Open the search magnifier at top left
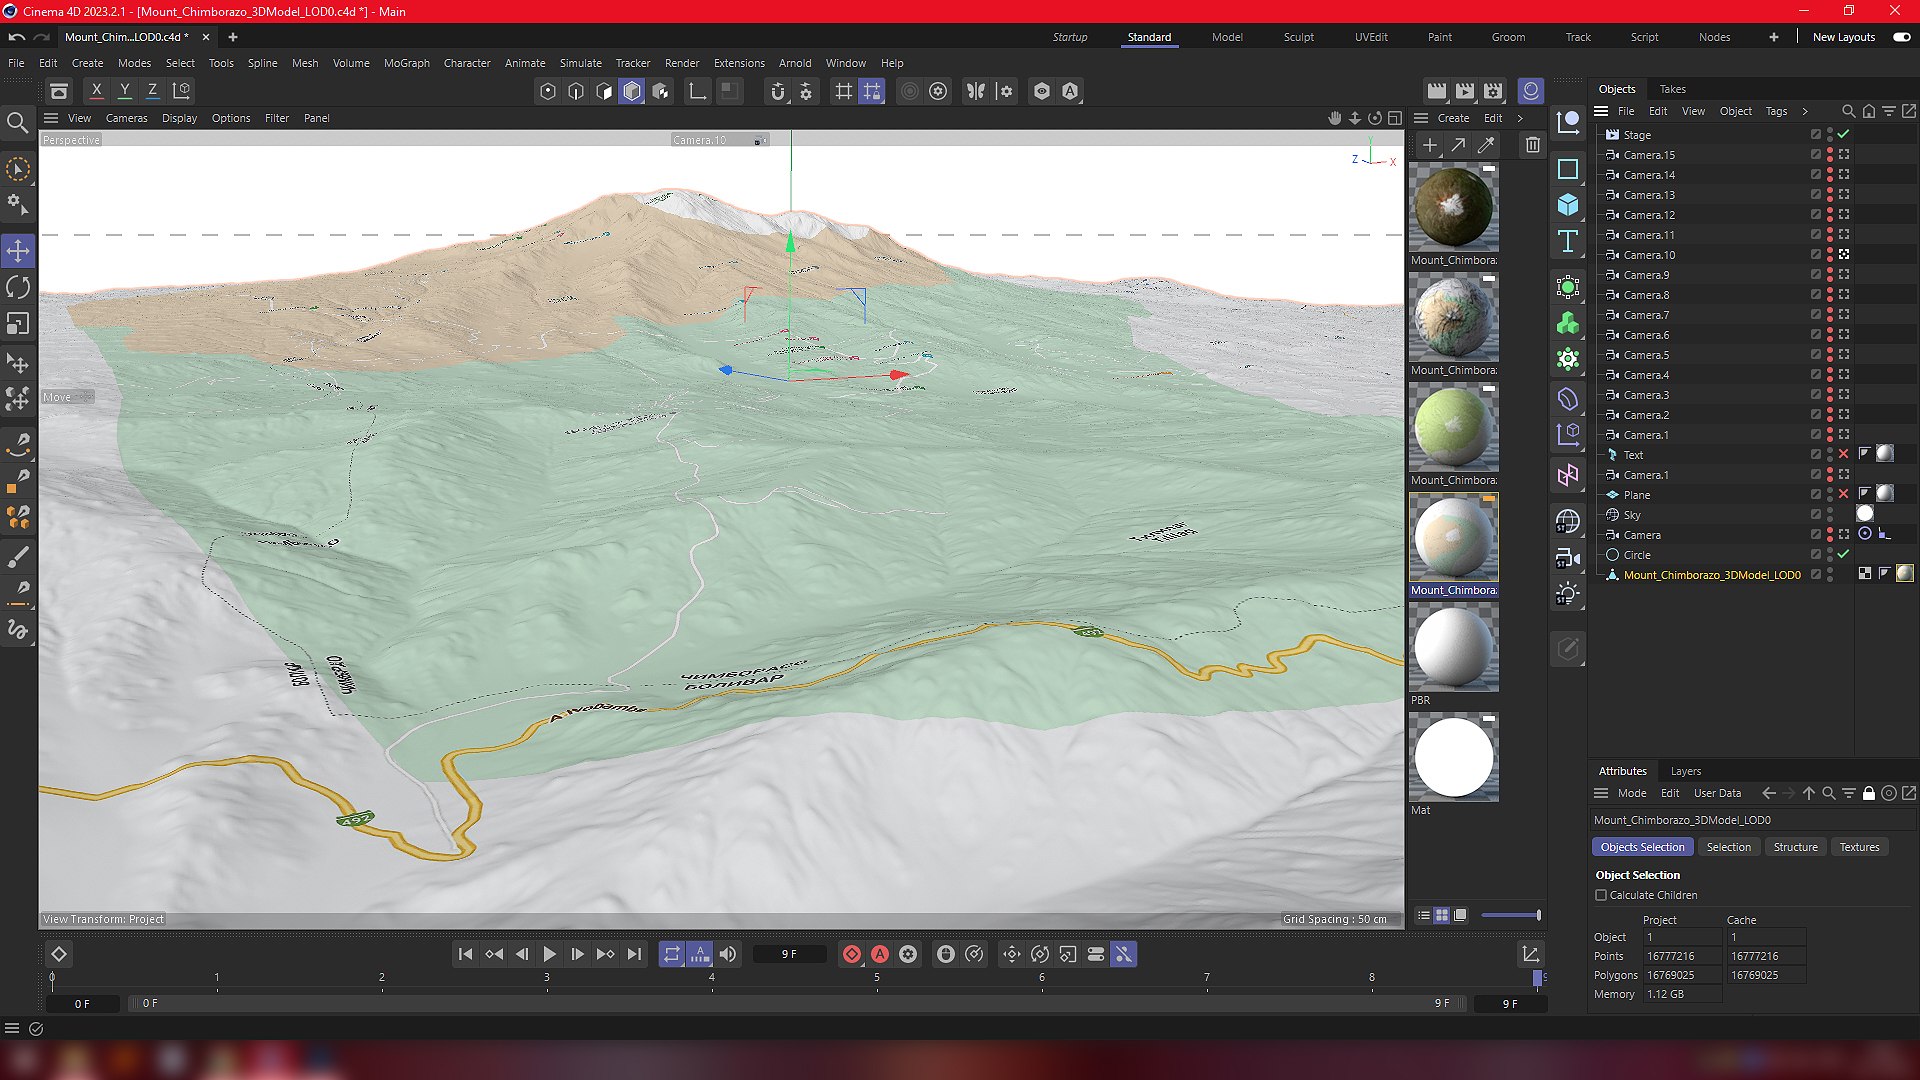The height and width of the screenshot is (1080, 1920). [17, 123]
